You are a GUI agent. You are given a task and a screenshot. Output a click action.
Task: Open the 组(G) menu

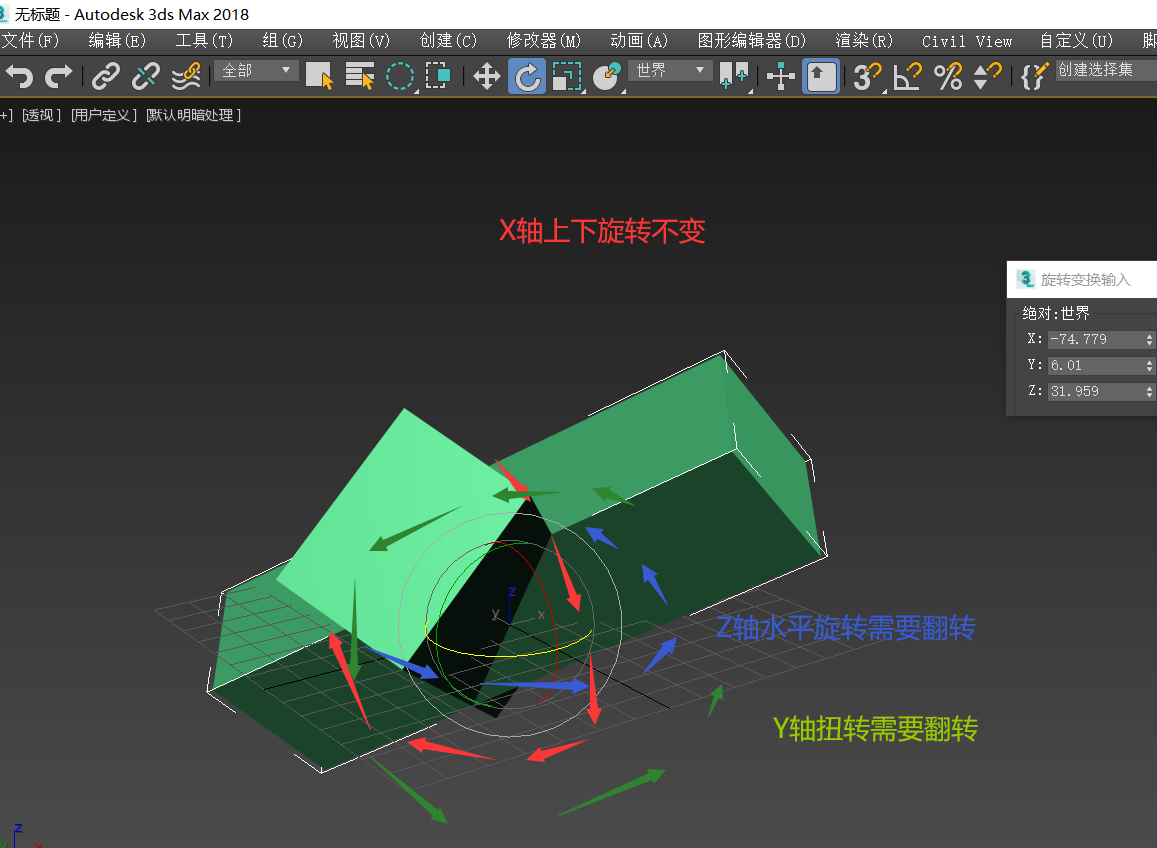click(283, 41)
